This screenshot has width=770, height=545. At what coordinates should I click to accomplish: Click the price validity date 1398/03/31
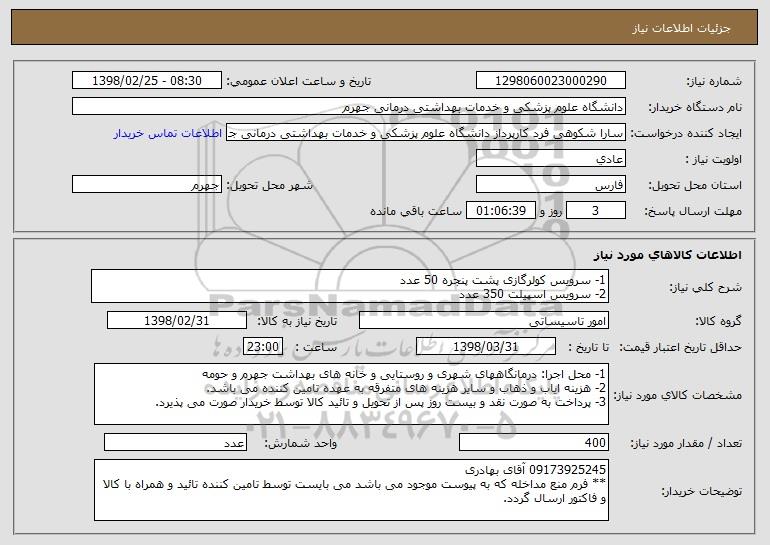tap(486, 347)
